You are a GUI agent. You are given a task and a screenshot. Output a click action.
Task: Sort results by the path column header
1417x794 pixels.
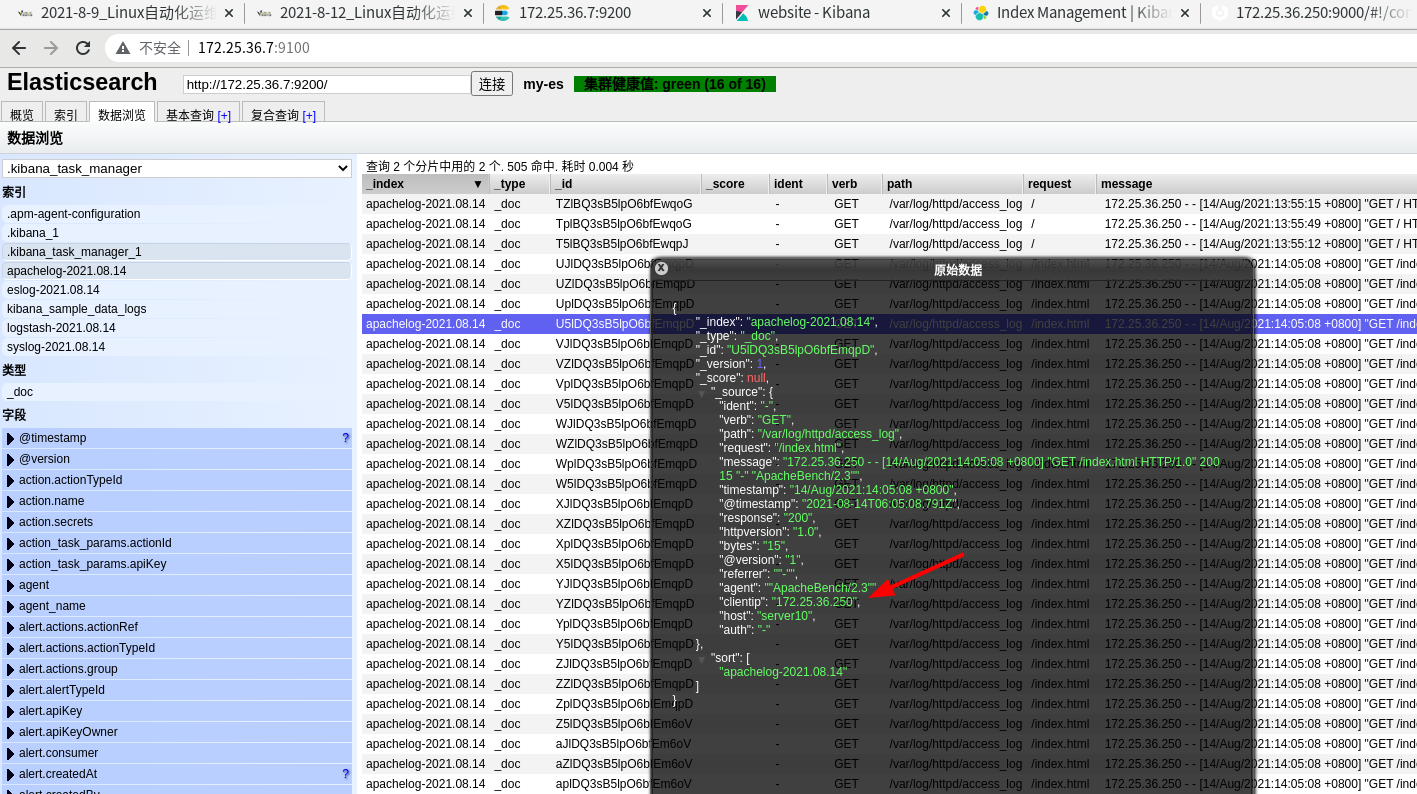coord(953,184)
